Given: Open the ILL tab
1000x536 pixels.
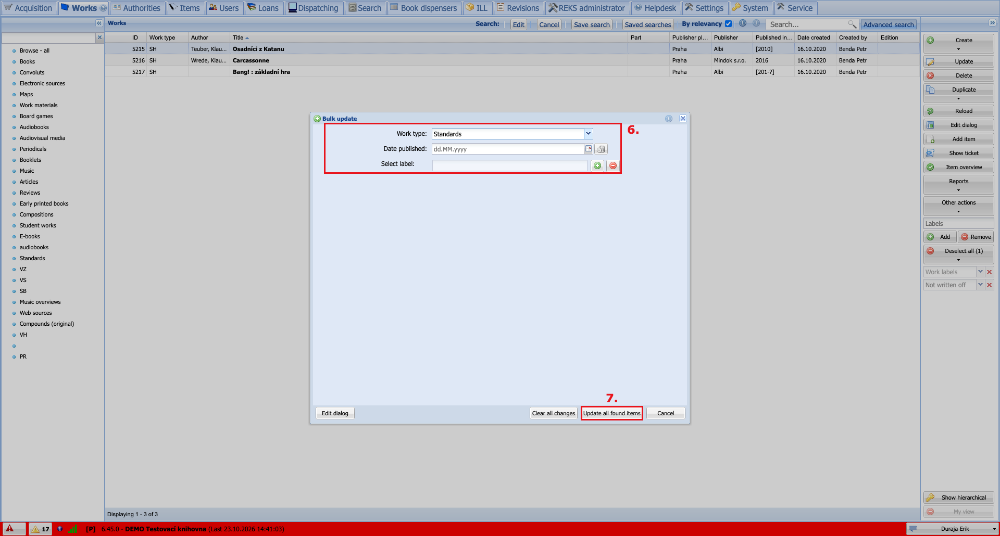Looking at the screenshot, I should tap(477, 8).
